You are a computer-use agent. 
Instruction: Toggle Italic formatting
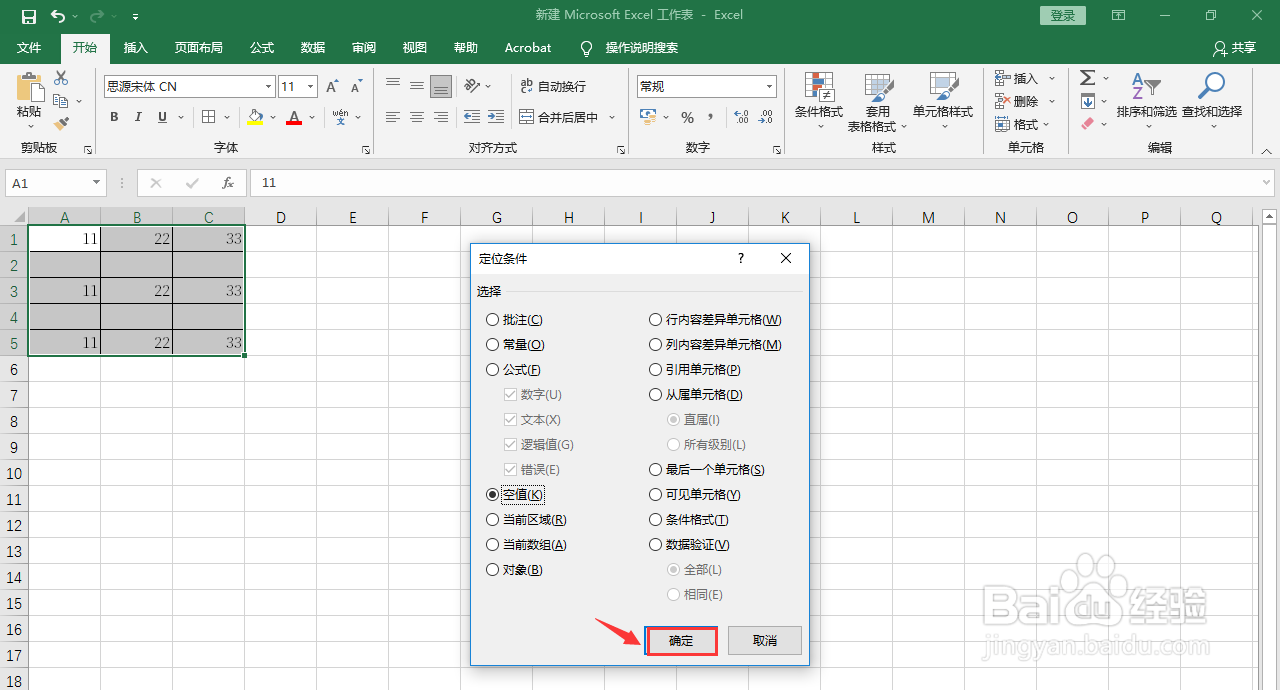[139, 117]
